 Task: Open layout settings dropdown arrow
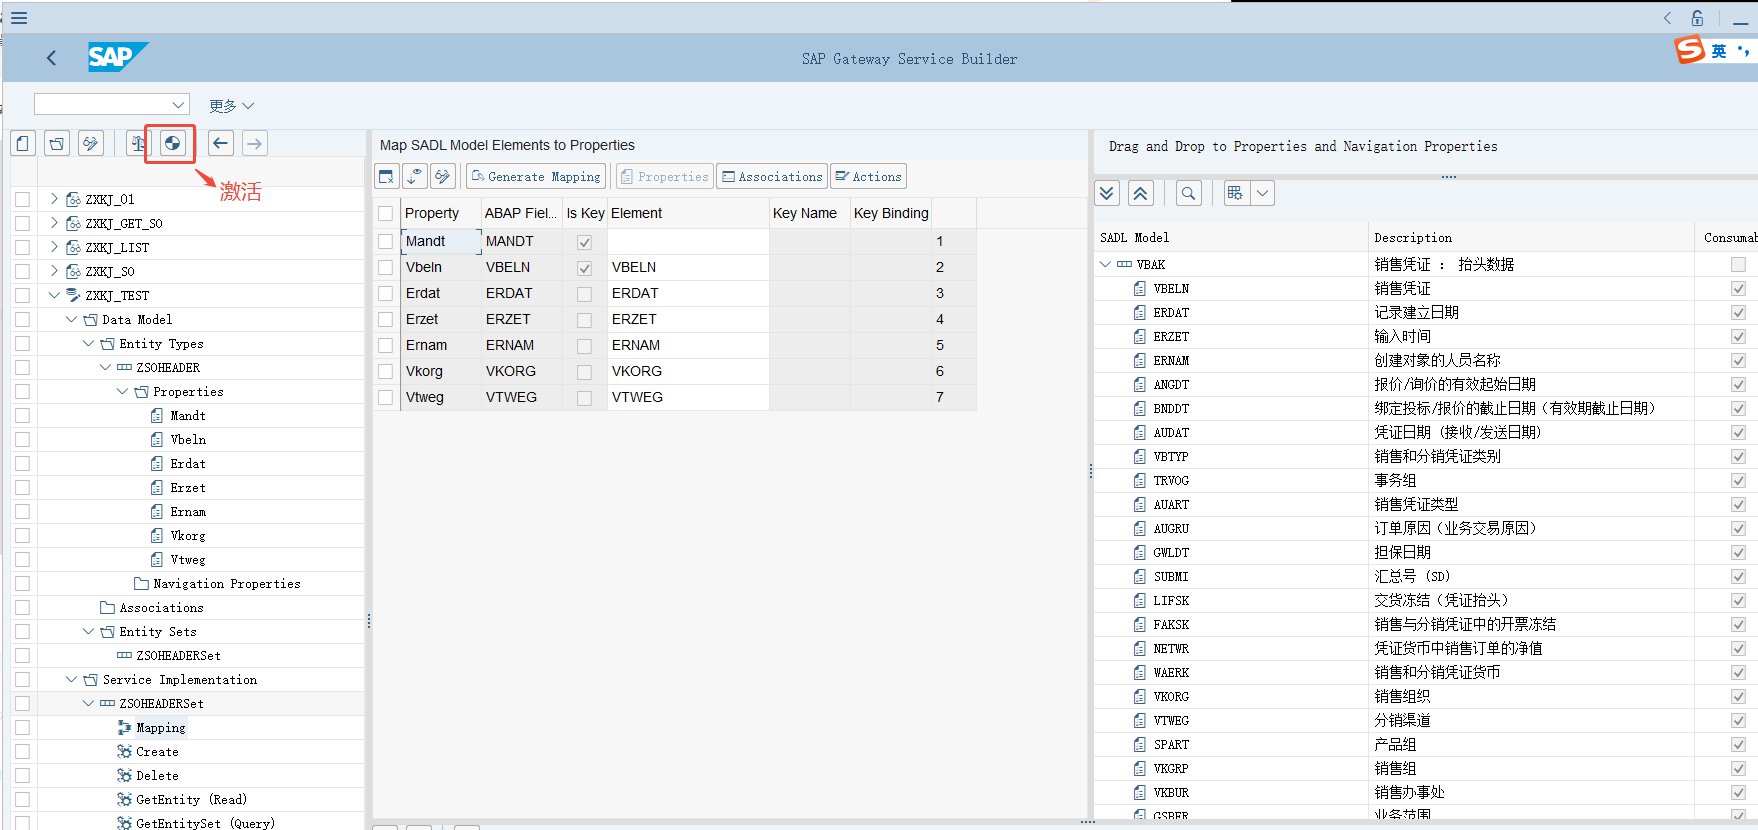tap(1263, 193)
